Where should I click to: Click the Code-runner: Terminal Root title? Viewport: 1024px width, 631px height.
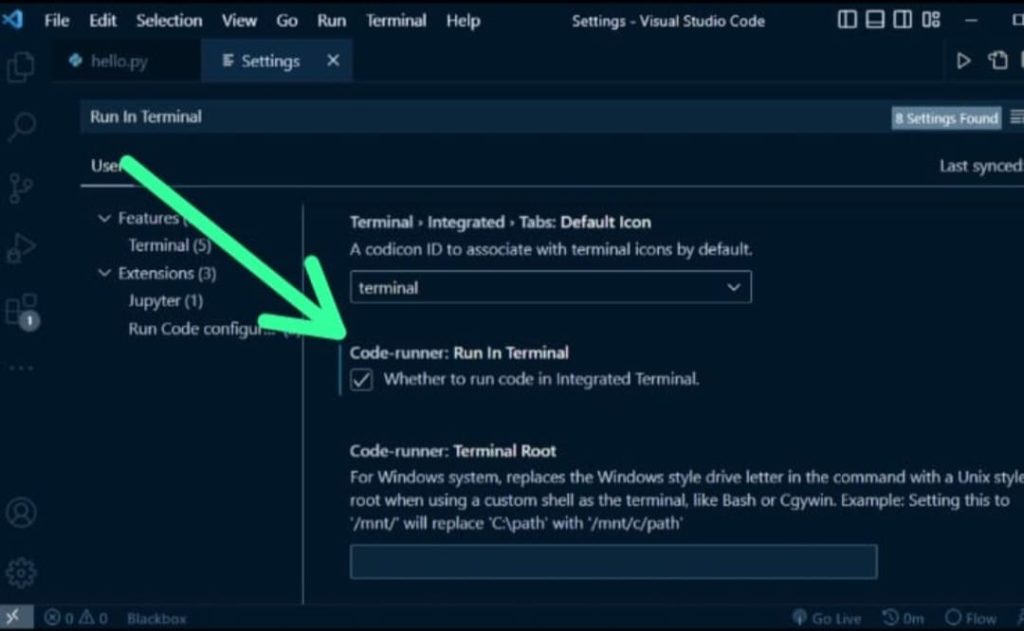pos(453,451)
